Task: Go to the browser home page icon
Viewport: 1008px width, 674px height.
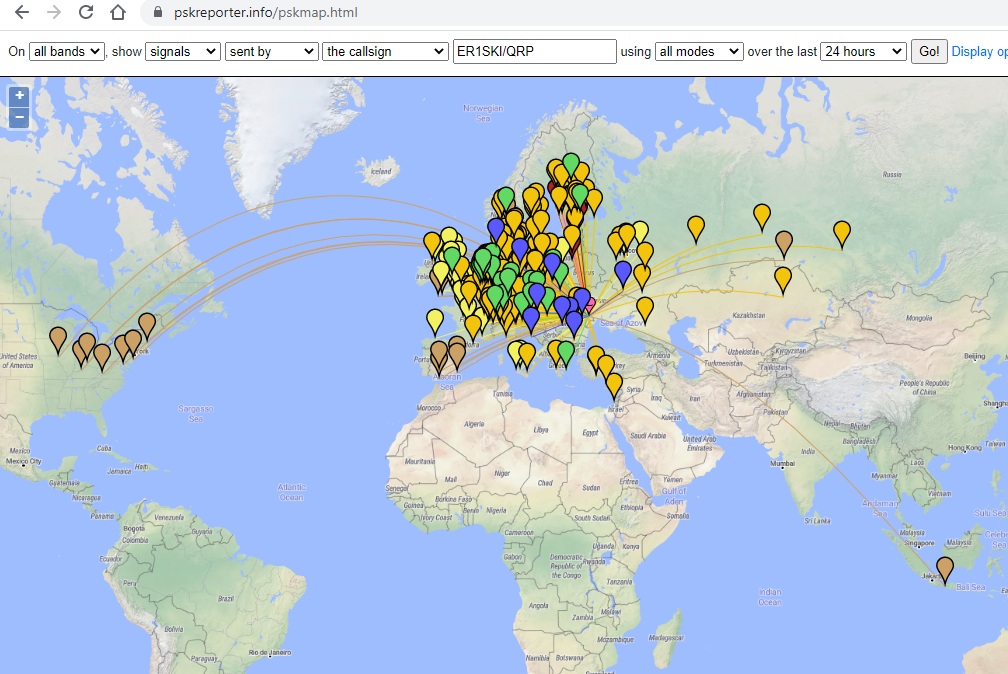Action: 118,13
